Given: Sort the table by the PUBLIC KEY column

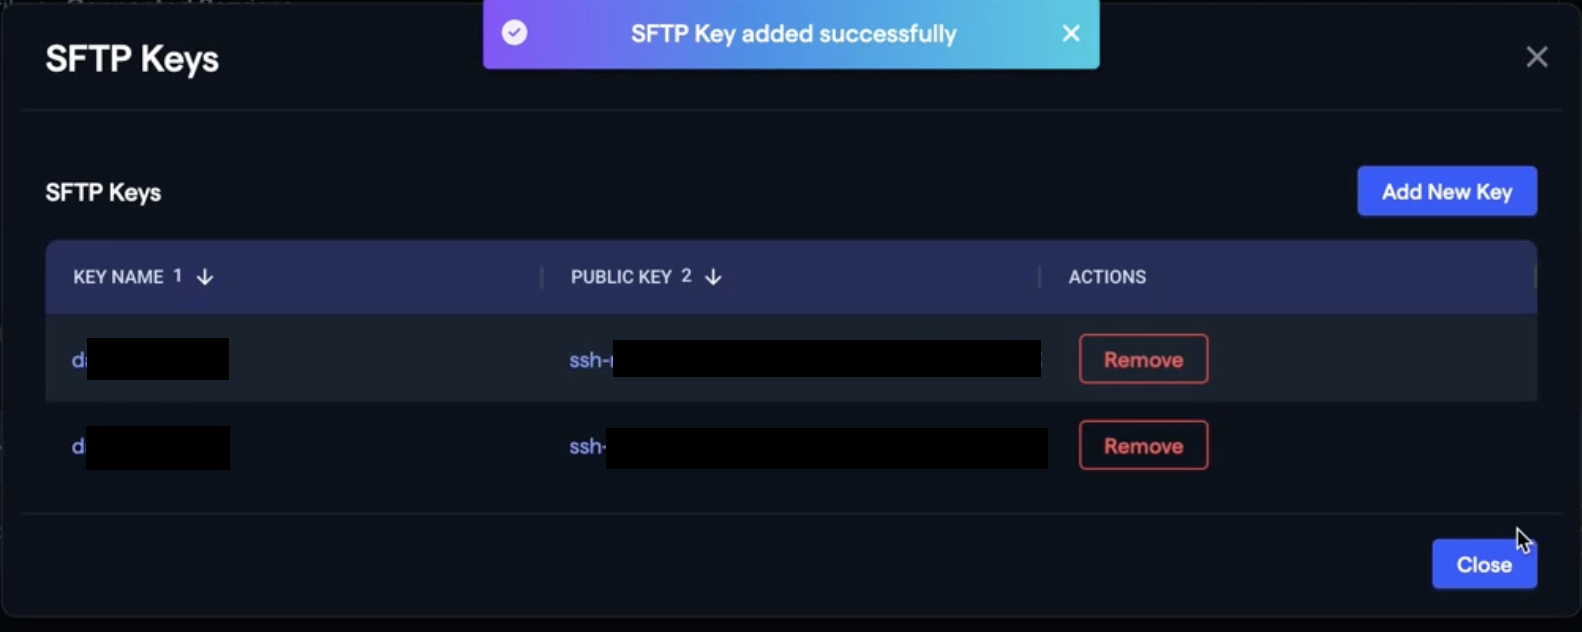Looking at the screenshot, I should pyautogui.click(x=623, y=277).
